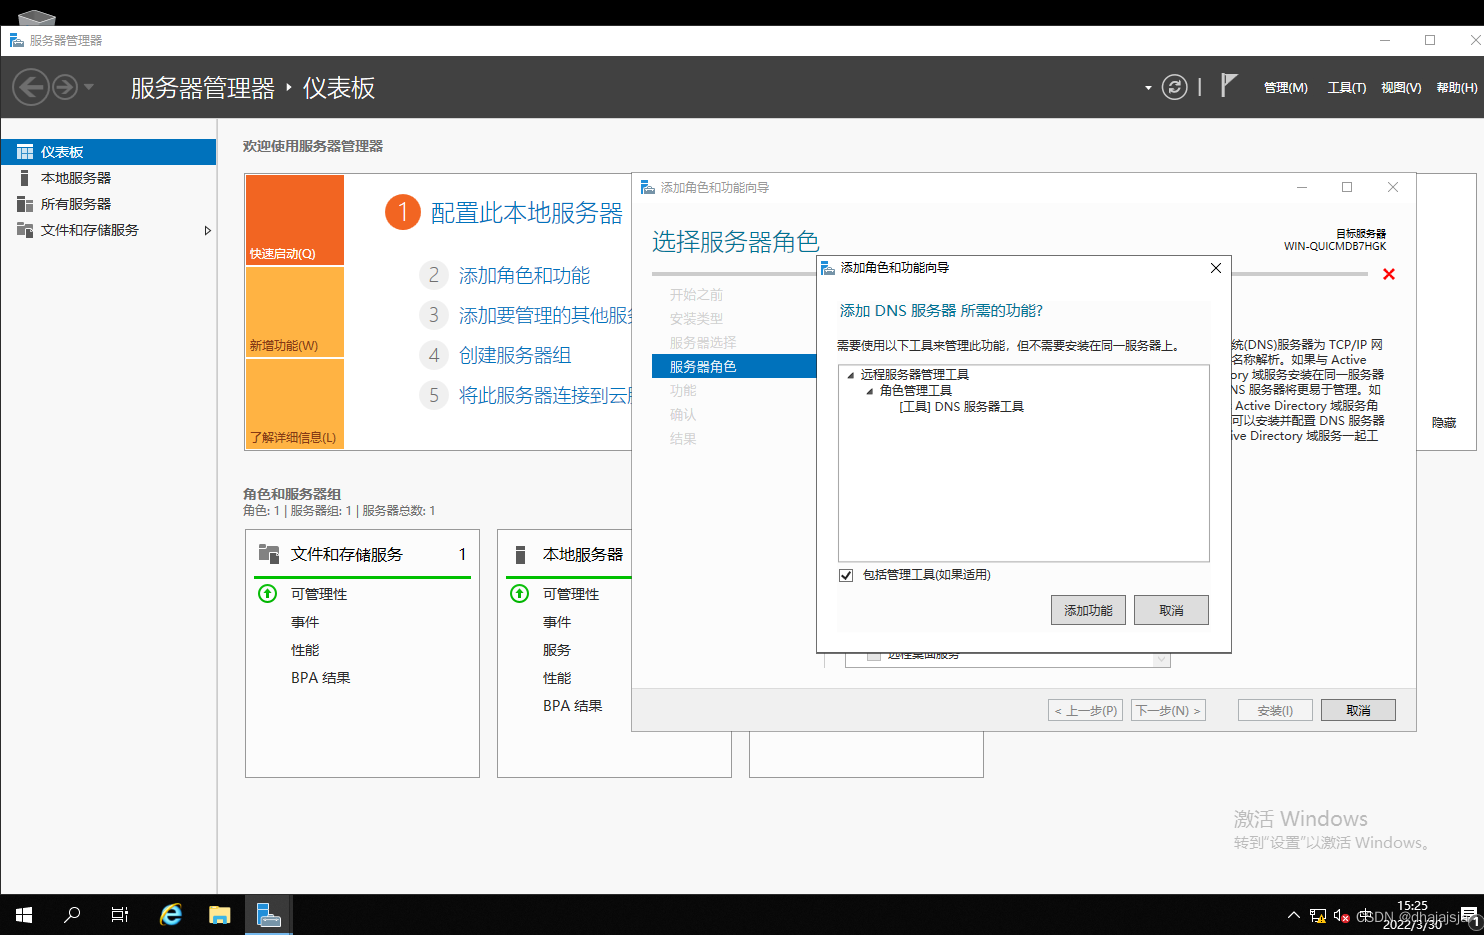Image resolution: width=1484 pixels, height=935 pixels.
Task: Open the 工具(T) menu
Action: click(1346, 88)
